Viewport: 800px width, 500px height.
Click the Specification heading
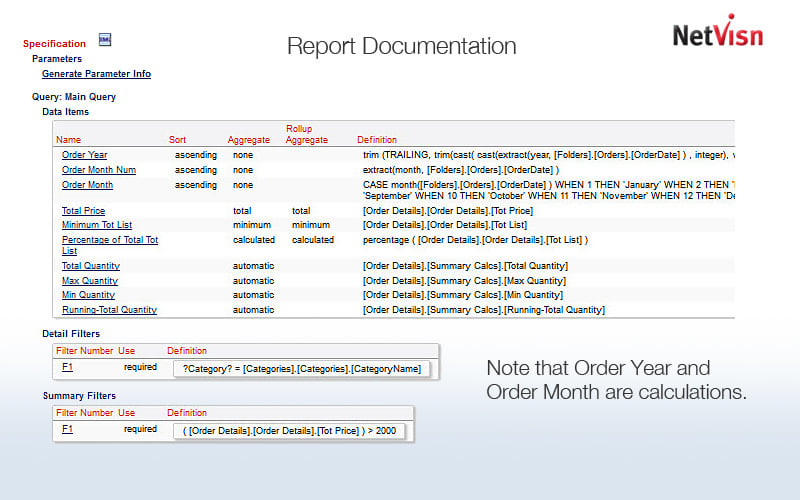(54, 44)
